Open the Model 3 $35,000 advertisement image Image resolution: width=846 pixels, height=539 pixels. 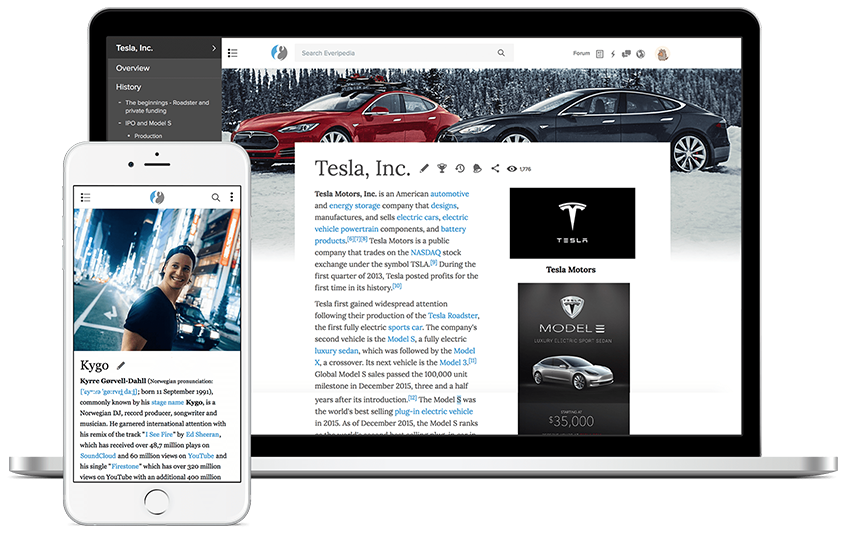[x=574, y=359]
